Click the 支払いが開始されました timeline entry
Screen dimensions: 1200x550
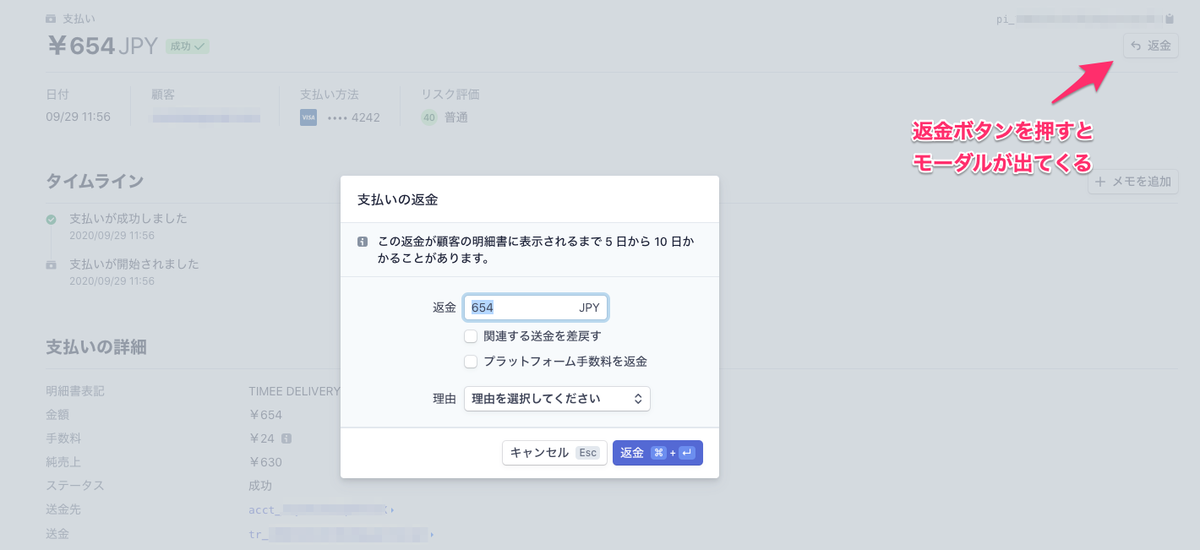pyautogui.click(x=134, y=265)
